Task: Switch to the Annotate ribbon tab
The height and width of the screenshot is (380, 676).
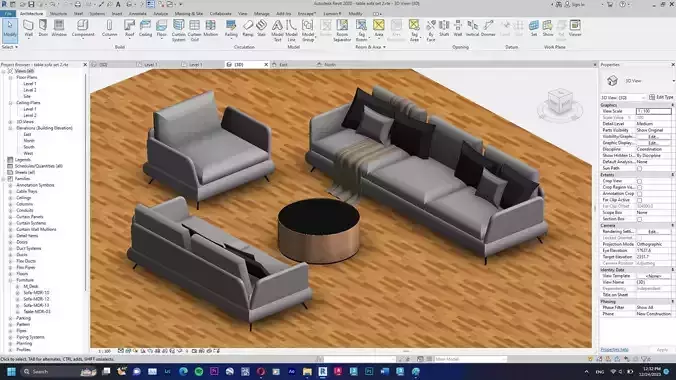Action: click(x=138, y=14)
